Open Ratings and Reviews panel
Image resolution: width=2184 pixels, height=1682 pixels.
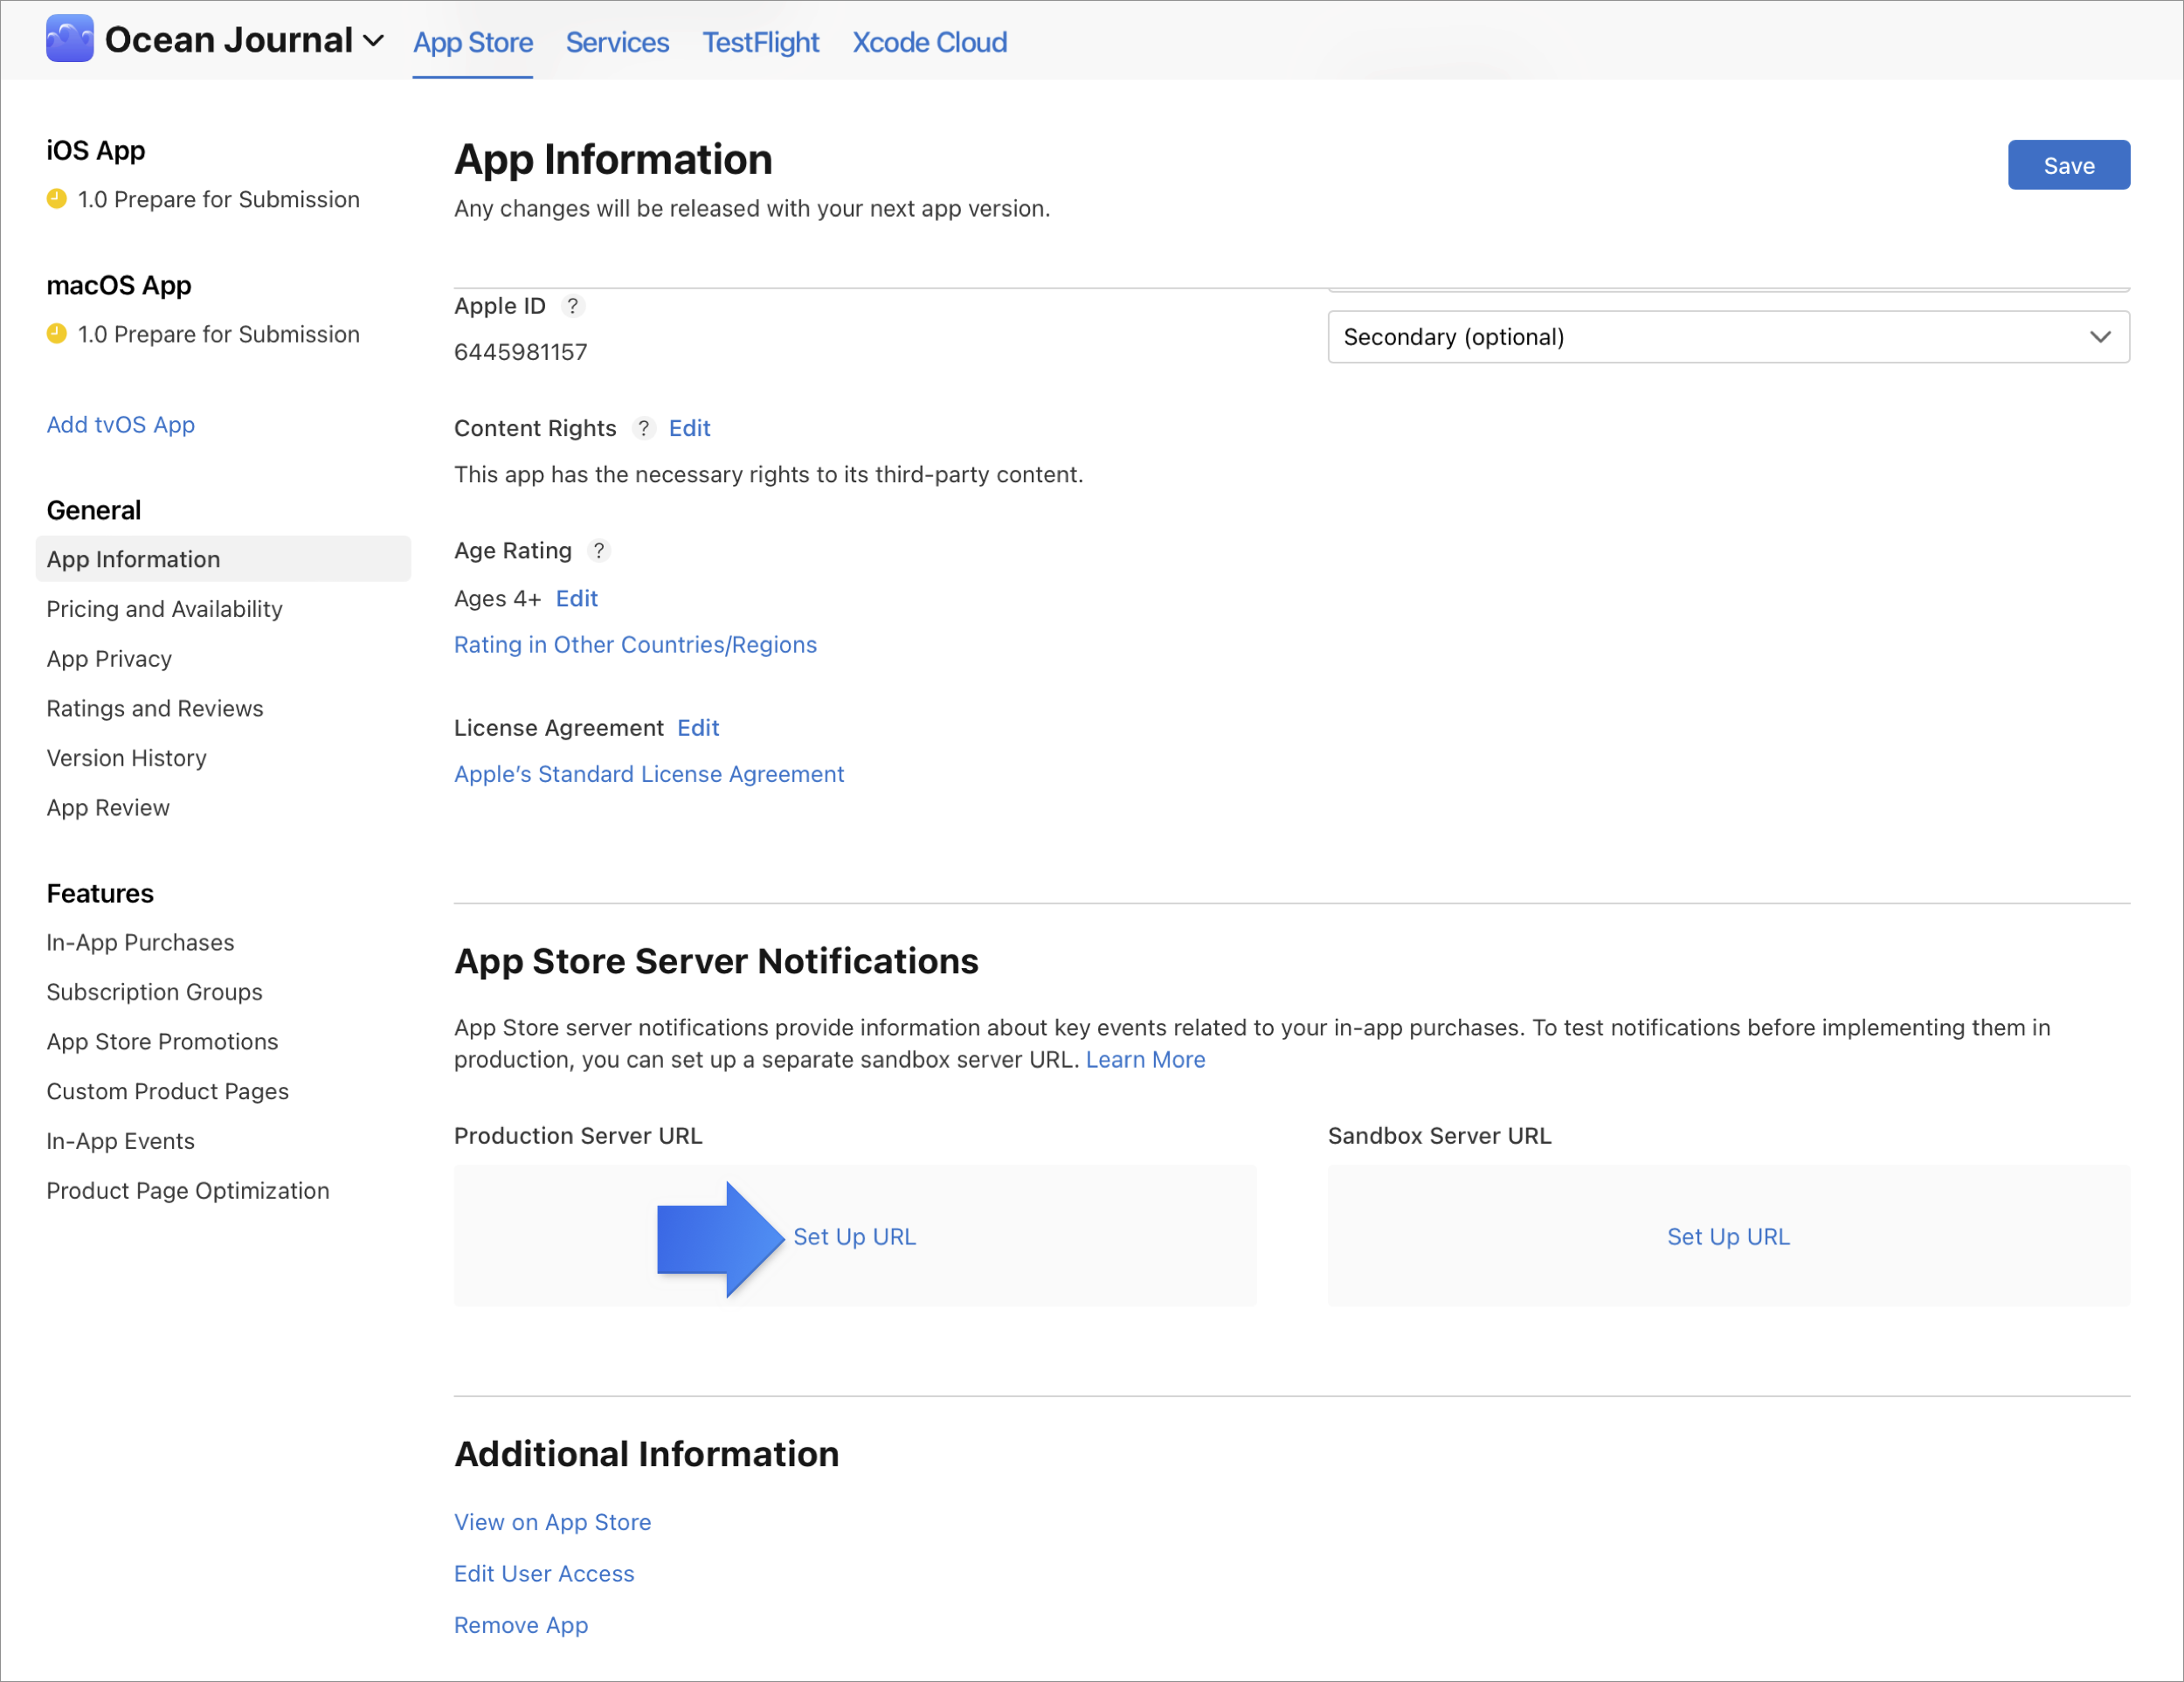click(x=156, y=707)
